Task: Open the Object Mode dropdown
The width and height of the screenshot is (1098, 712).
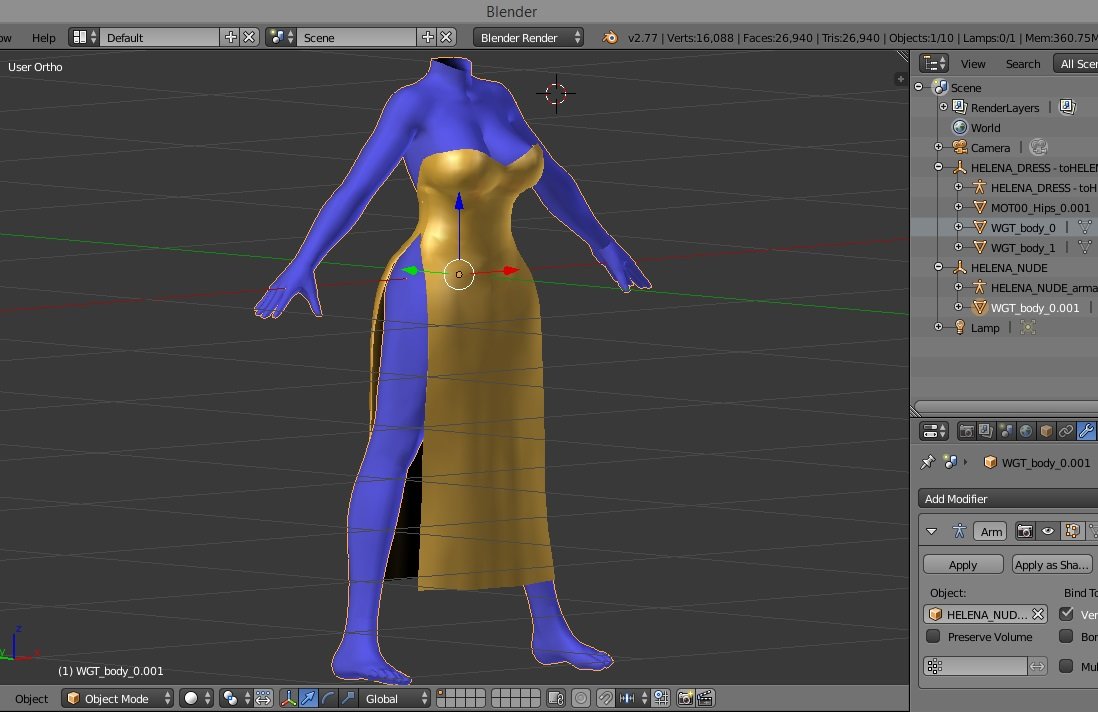Action: pos(118,698)
